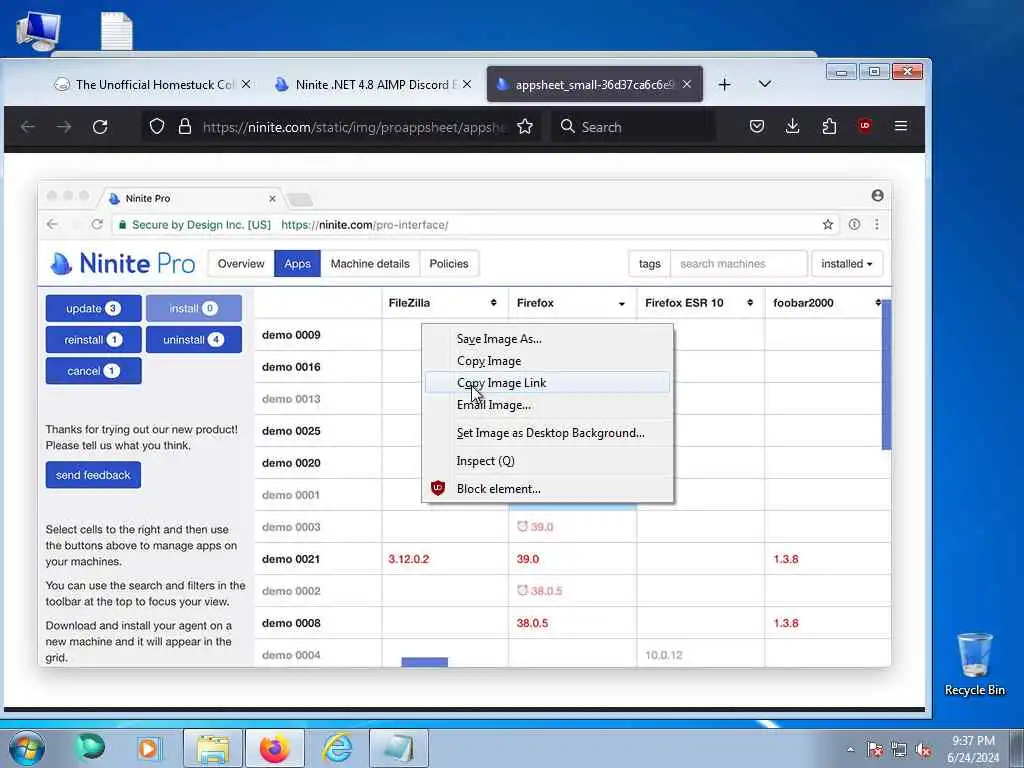1024x768 pixels.
Task: Open Firefox extensions puzzle icon
Action: pyautogui.click(x=829, y=126)
